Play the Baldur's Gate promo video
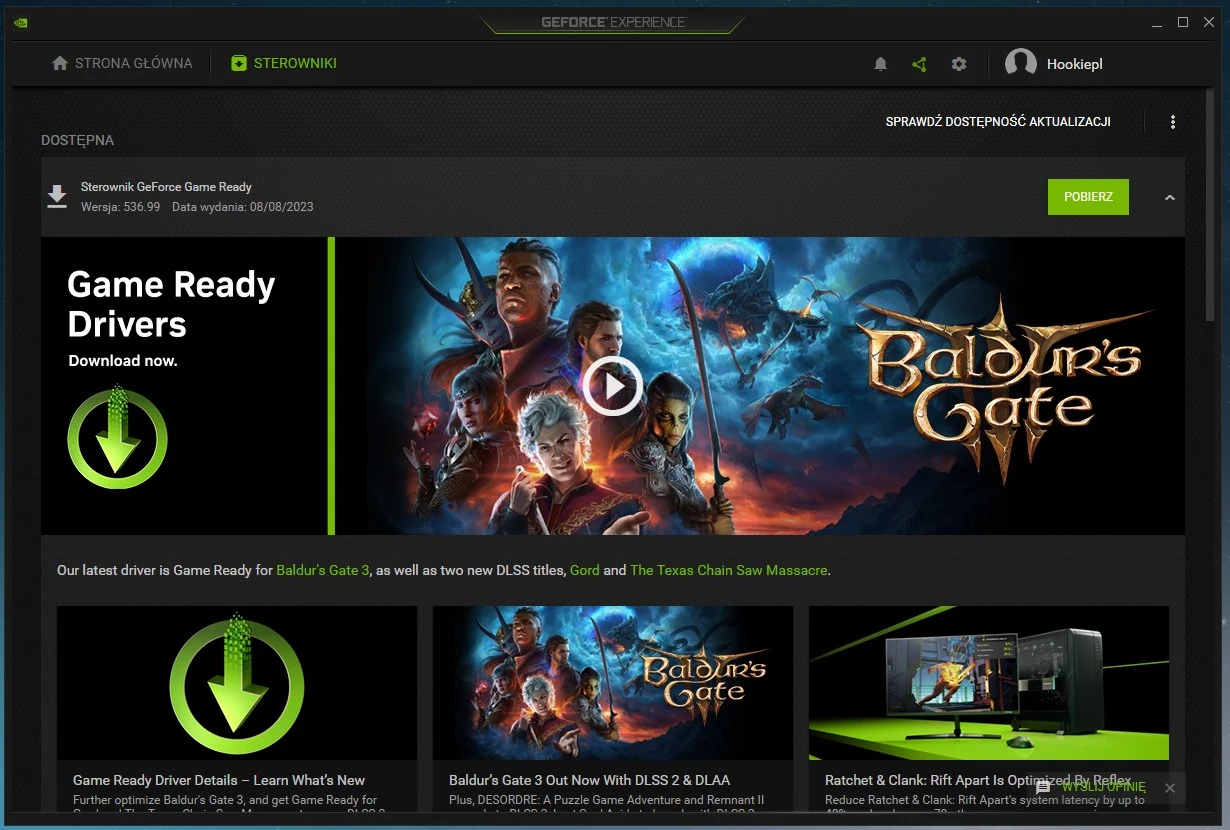This screenshot has height=830, width=1230. pyautogui.click(x=613, y=386)
